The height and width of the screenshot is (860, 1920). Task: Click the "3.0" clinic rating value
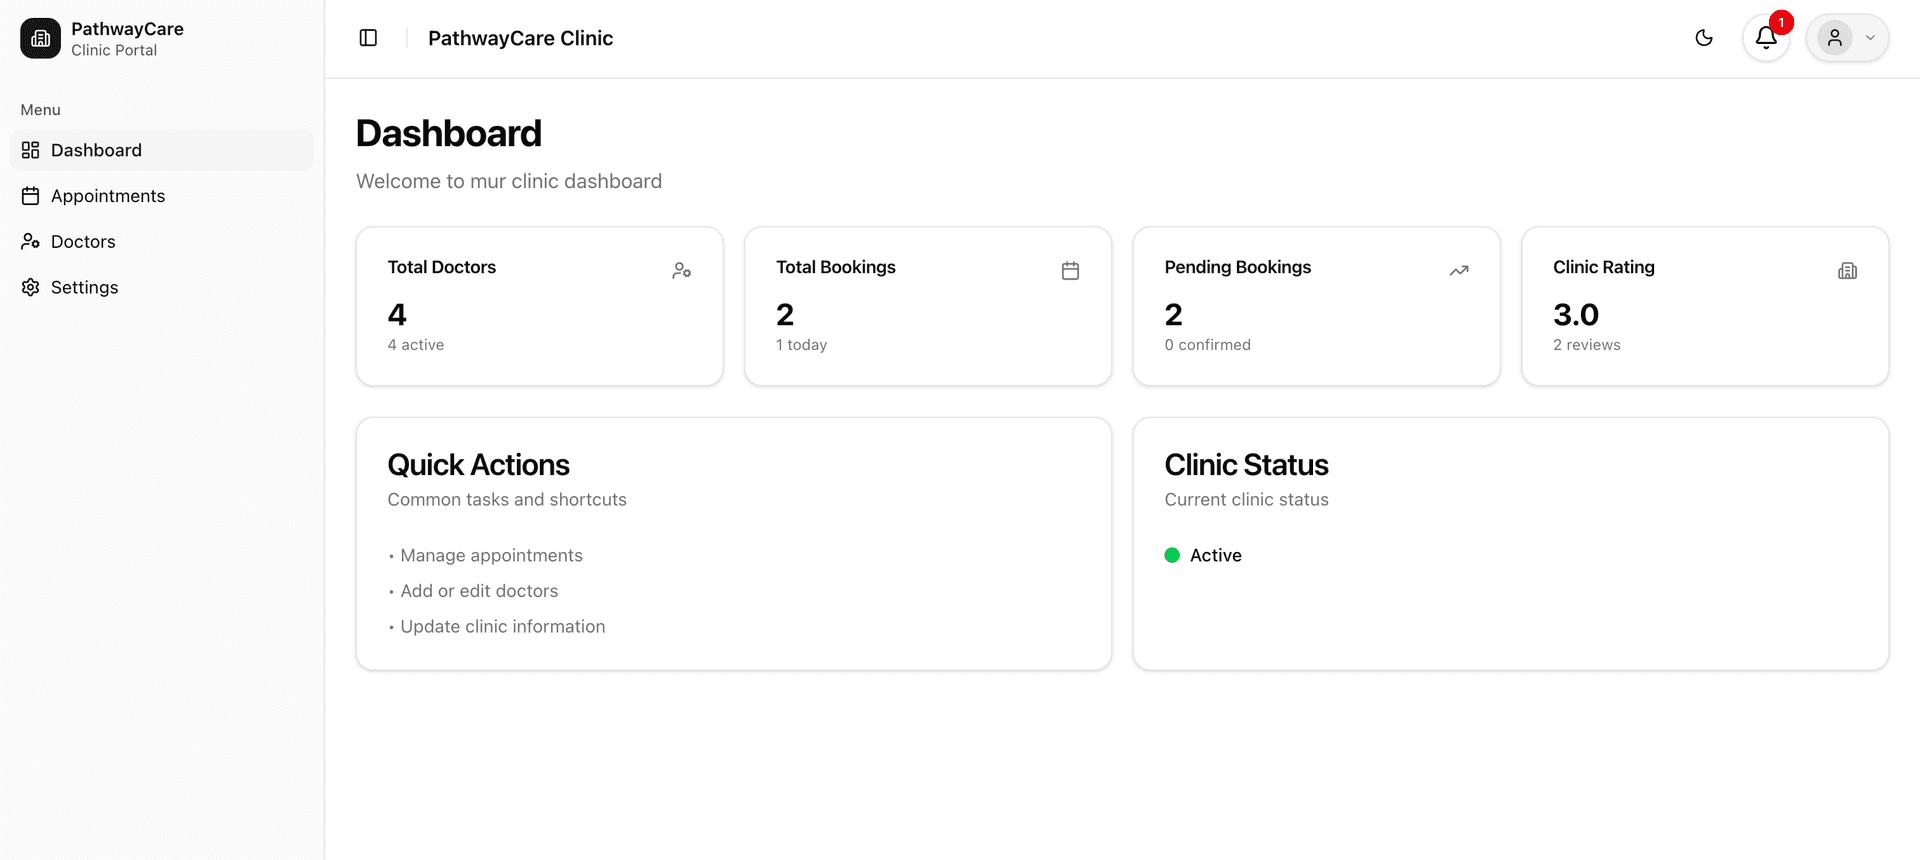tap(1576, 315)
